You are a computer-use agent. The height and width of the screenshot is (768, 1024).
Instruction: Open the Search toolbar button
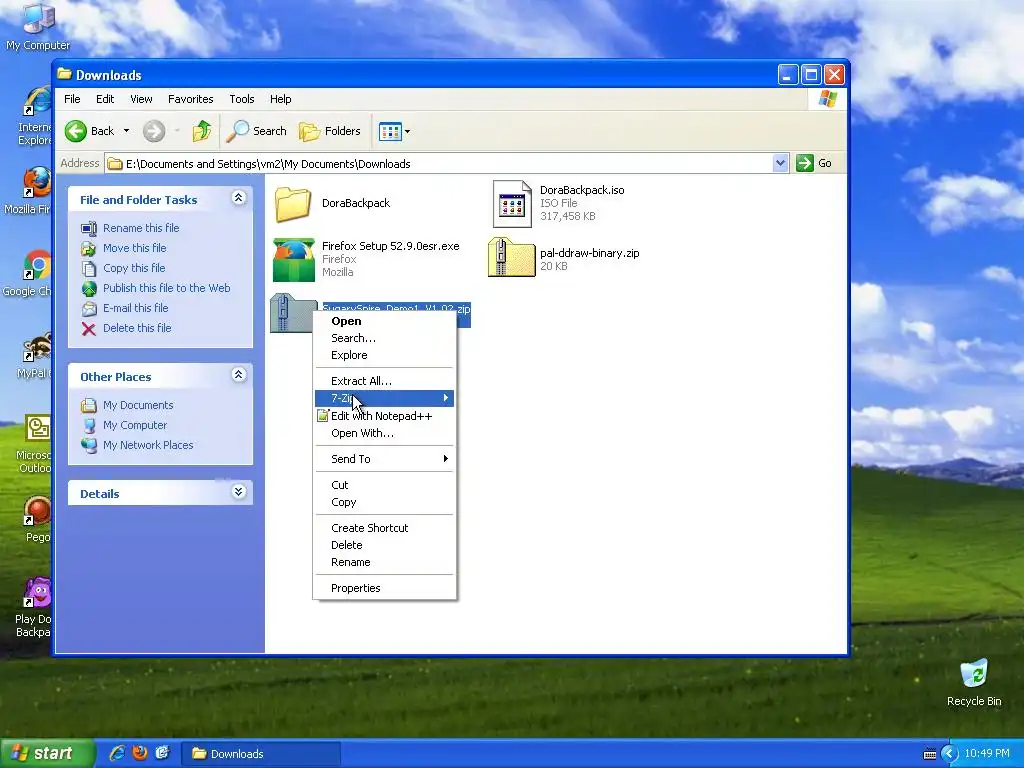coord(257,131)
